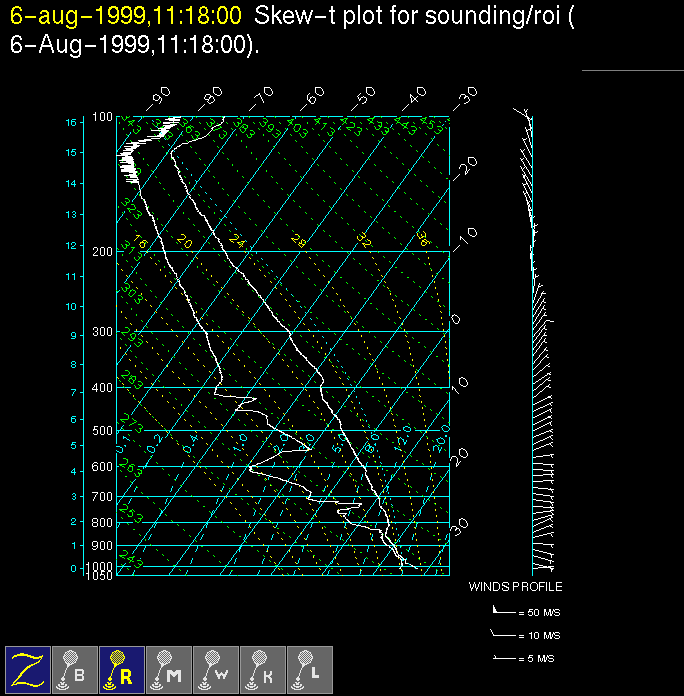Toggle the highlighted R sounding station icon
This screenshot has width=684, height=696.
pyautogui.click(x=122, y=669)
